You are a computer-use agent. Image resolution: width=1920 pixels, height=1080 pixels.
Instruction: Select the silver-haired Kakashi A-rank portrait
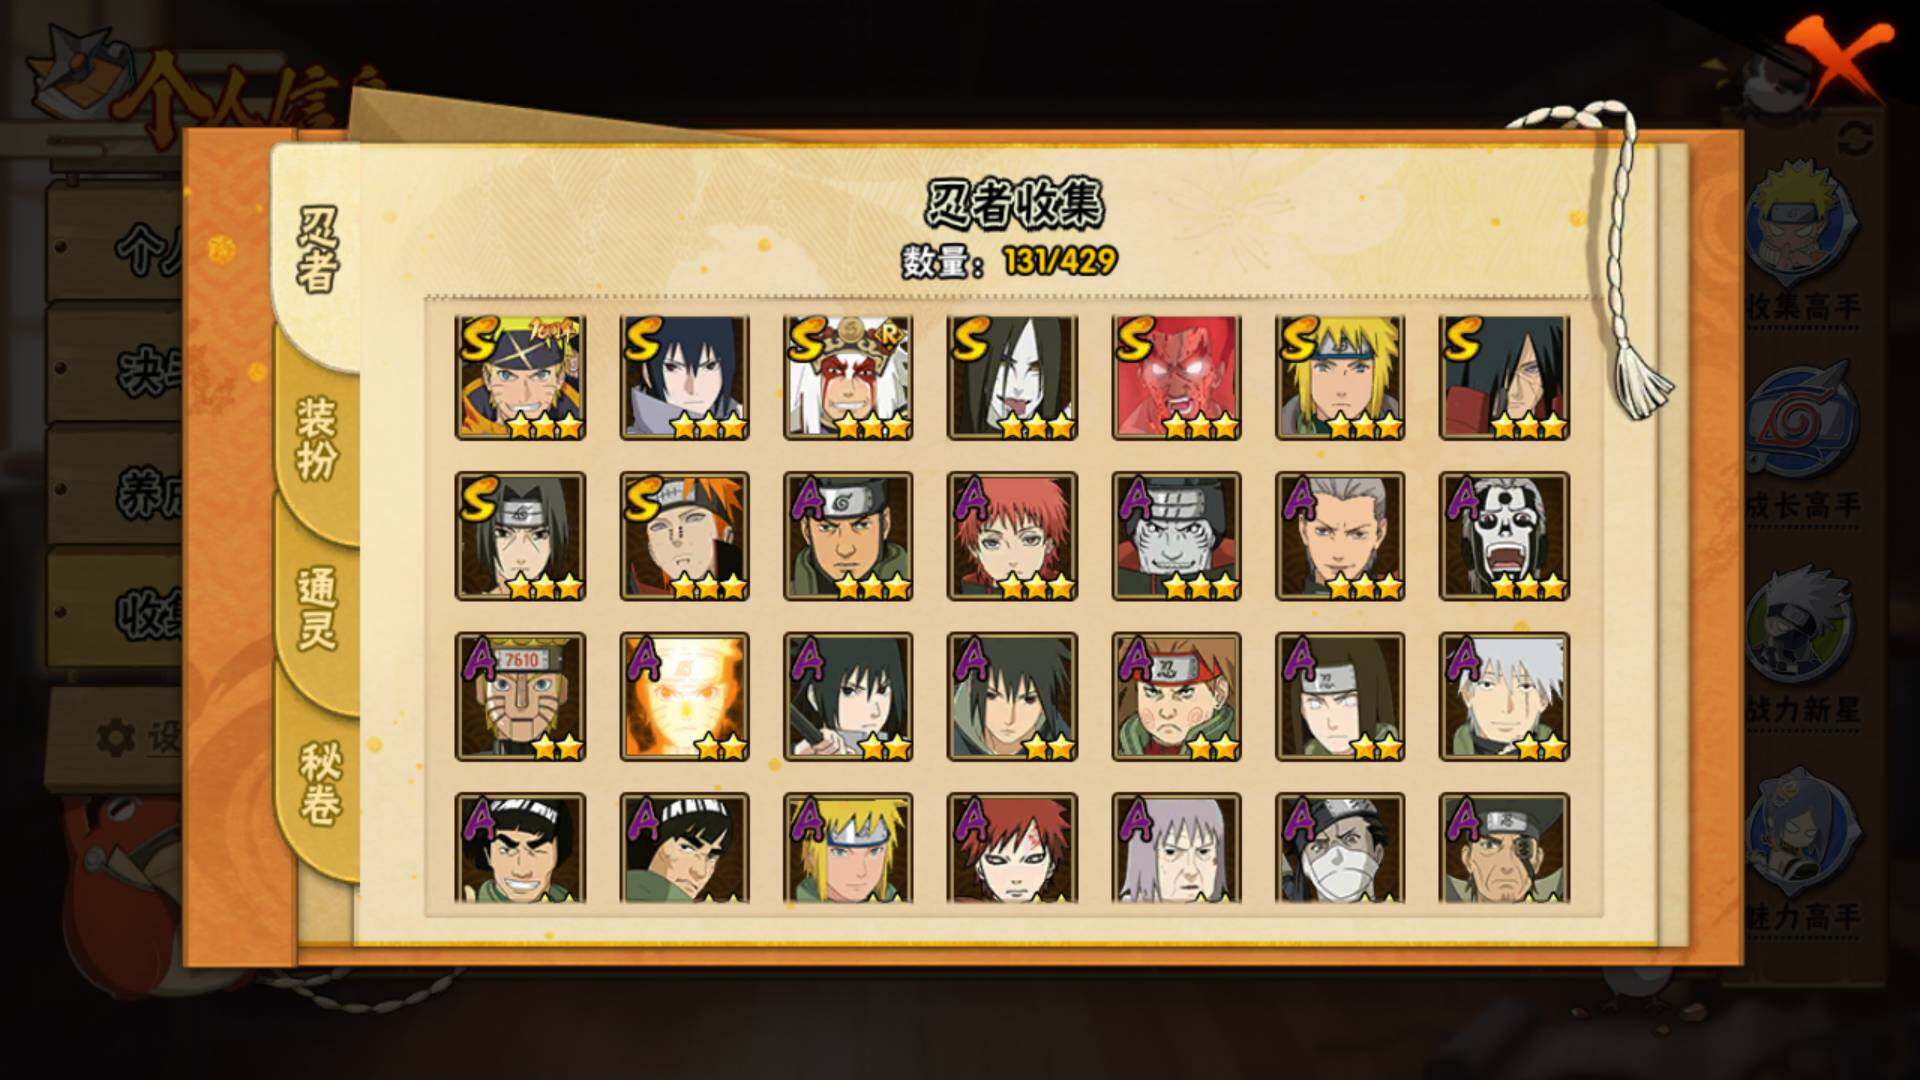1504,696
